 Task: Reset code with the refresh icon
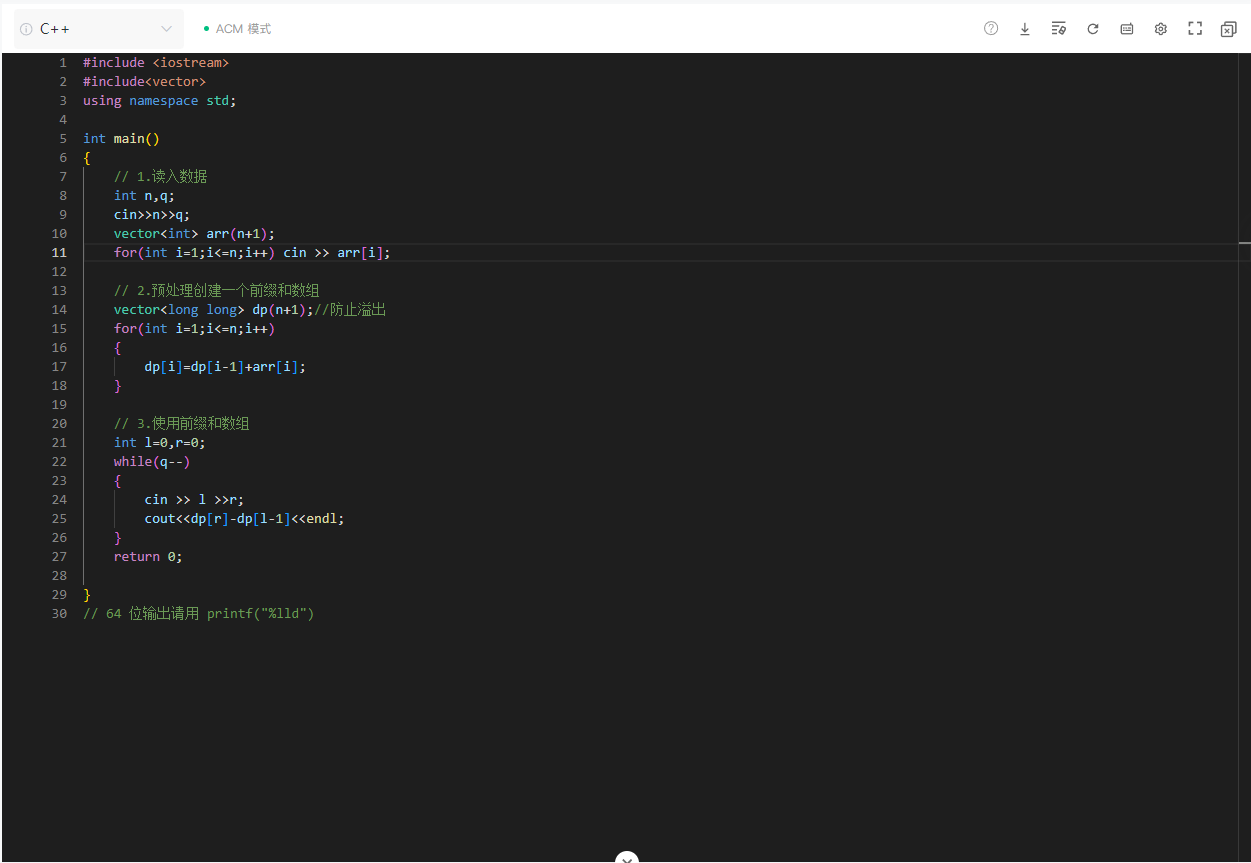click(x=1093, y=29)
